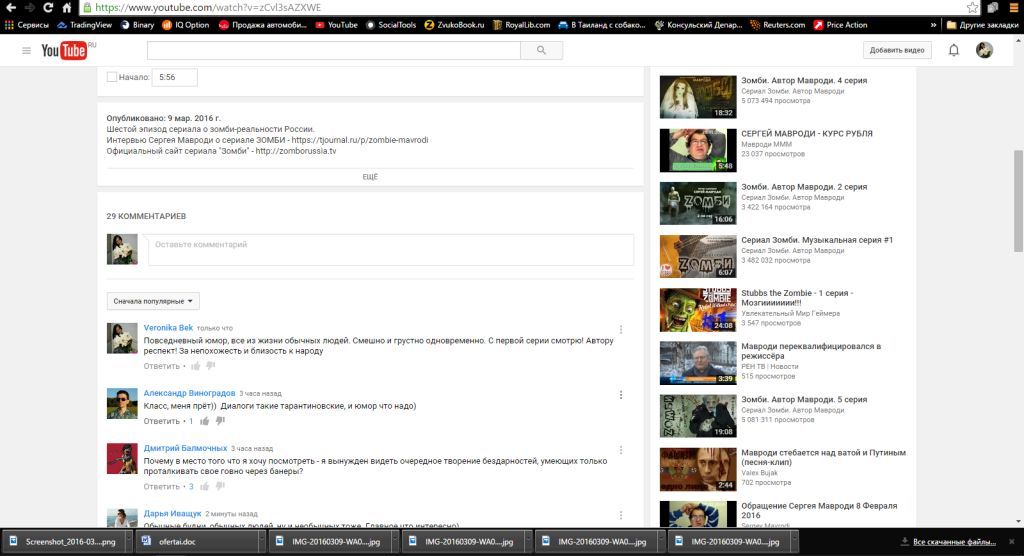
Task: Open Зомби 4 серия video thumbnail
Action: (x=697, y=97)
